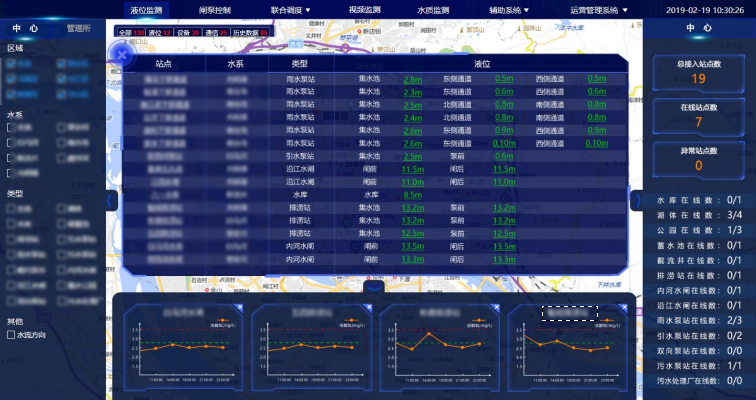Collapse the left filter panel arrow

(x=111, y=200)
